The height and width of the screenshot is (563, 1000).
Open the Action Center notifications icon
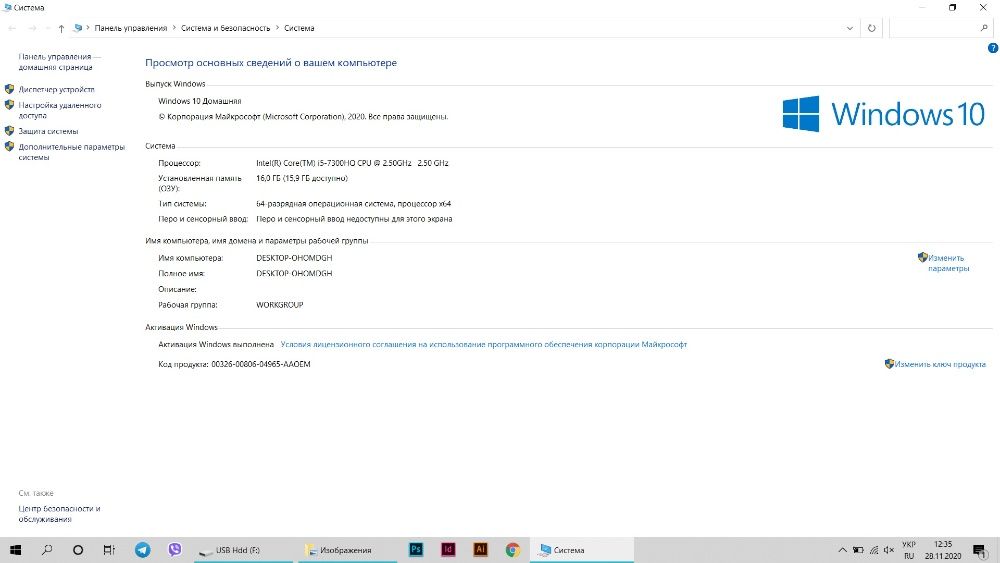click(x=980, y=550)
